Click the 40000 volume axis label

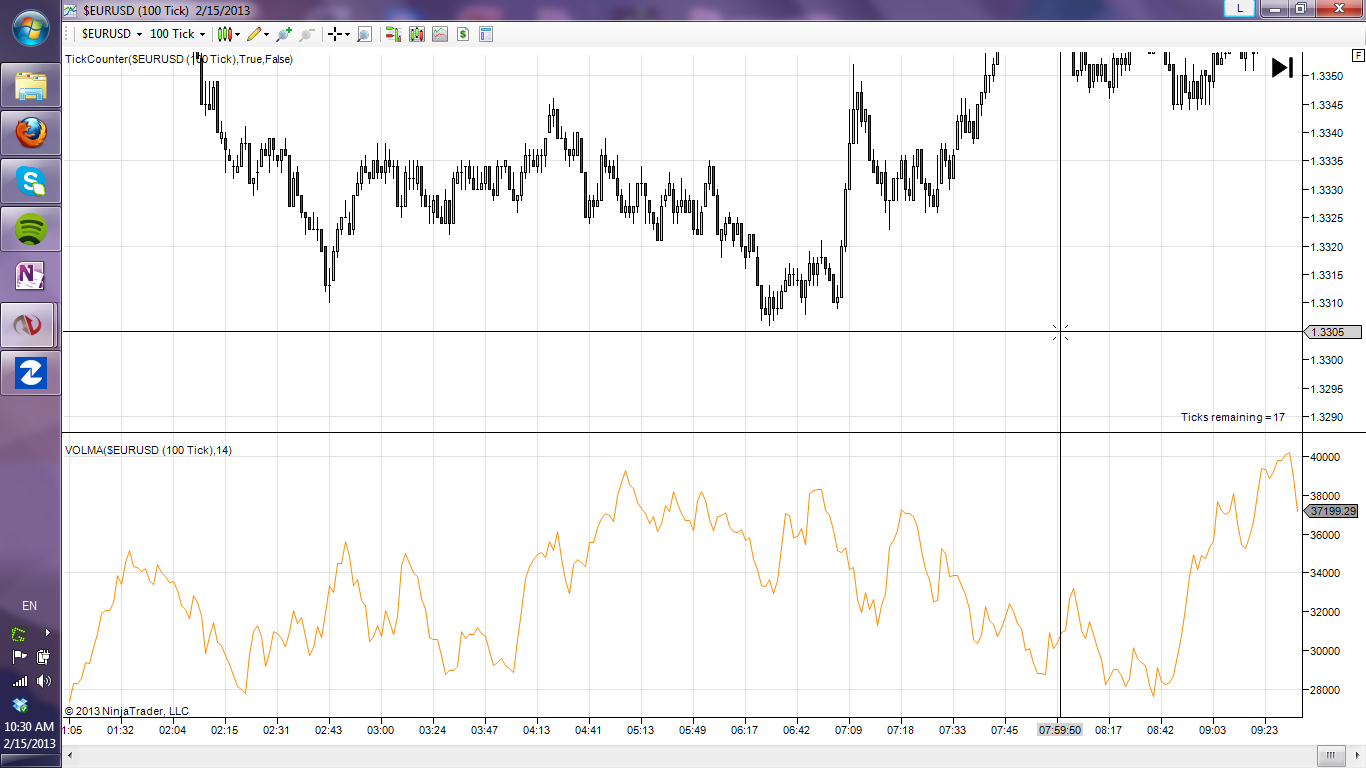click(x=1326, y=457)
